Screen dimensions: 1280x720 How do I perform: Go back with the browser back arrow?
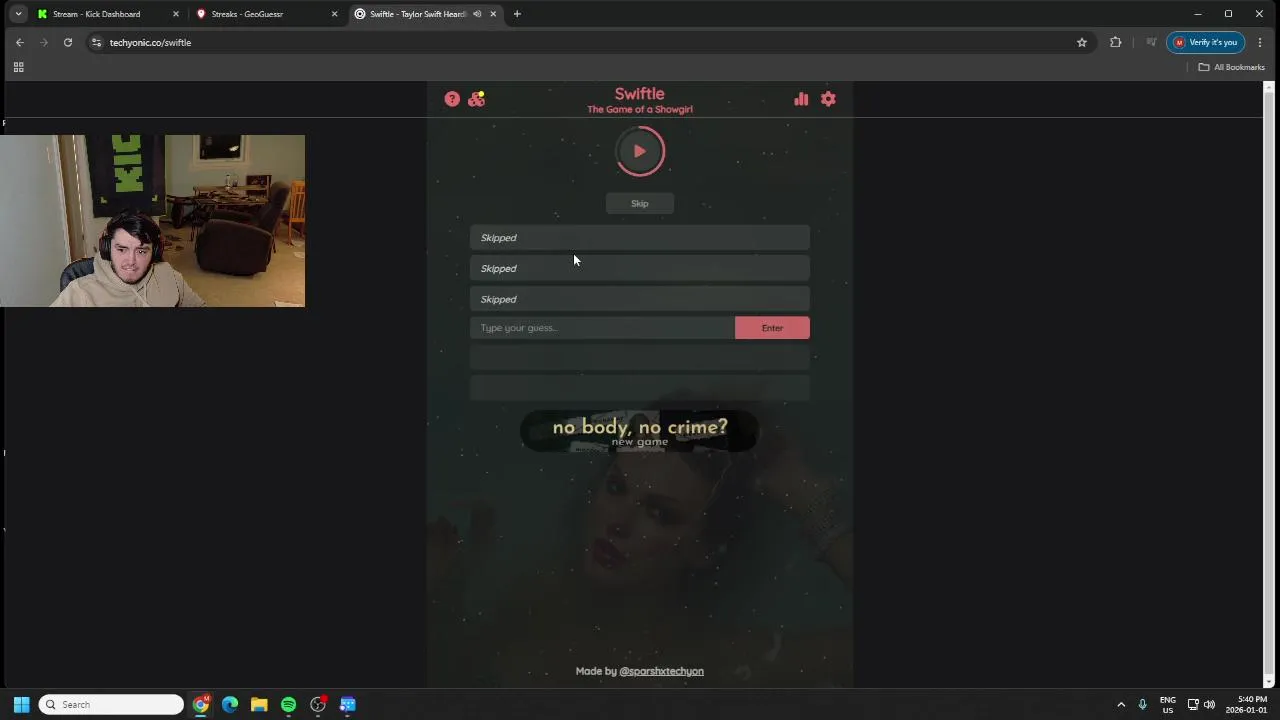coord(20,42)
